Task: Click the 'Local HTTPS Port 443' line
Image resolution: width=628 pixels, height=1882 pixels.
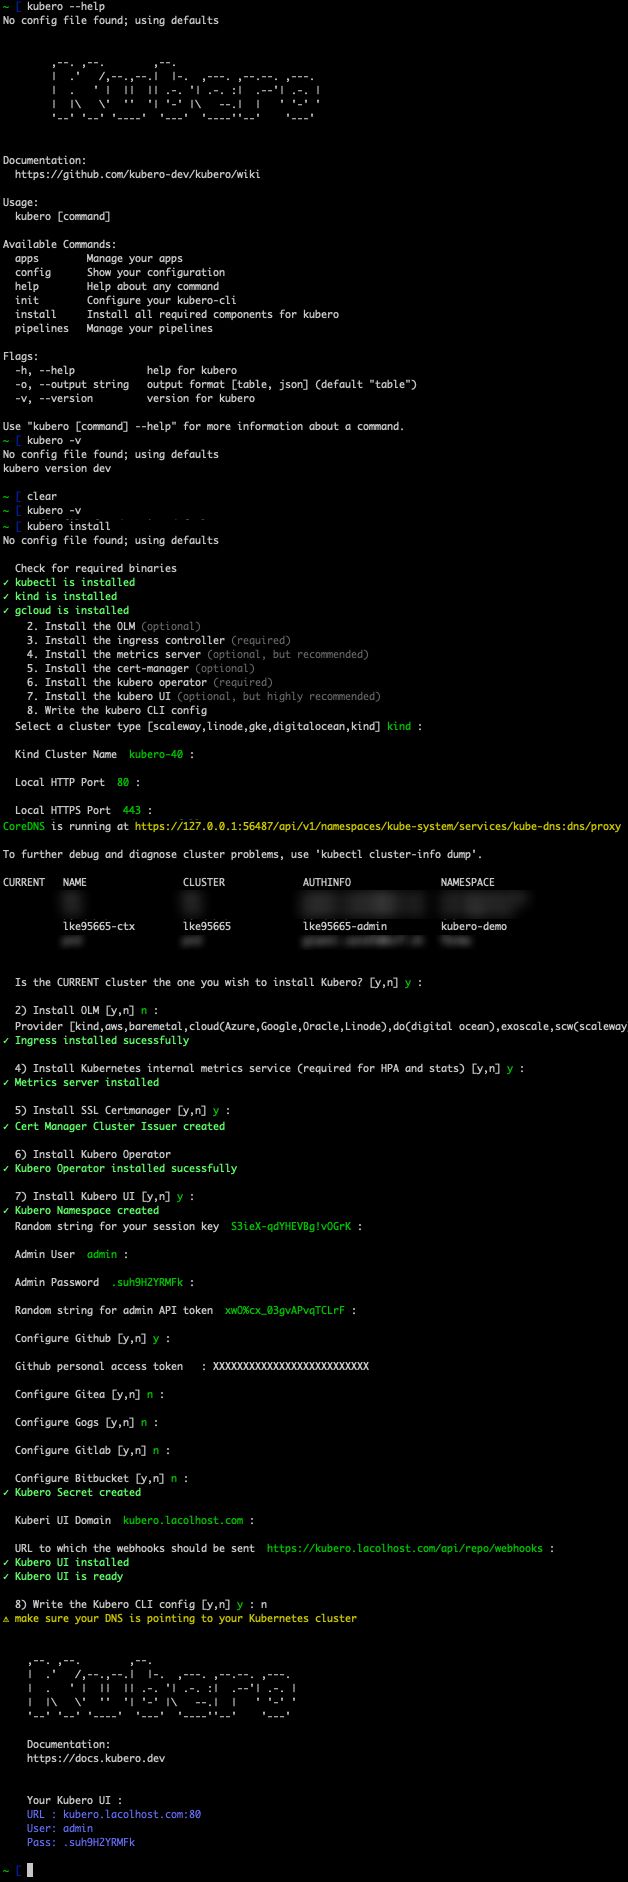Action: click(x=84, y=810)
